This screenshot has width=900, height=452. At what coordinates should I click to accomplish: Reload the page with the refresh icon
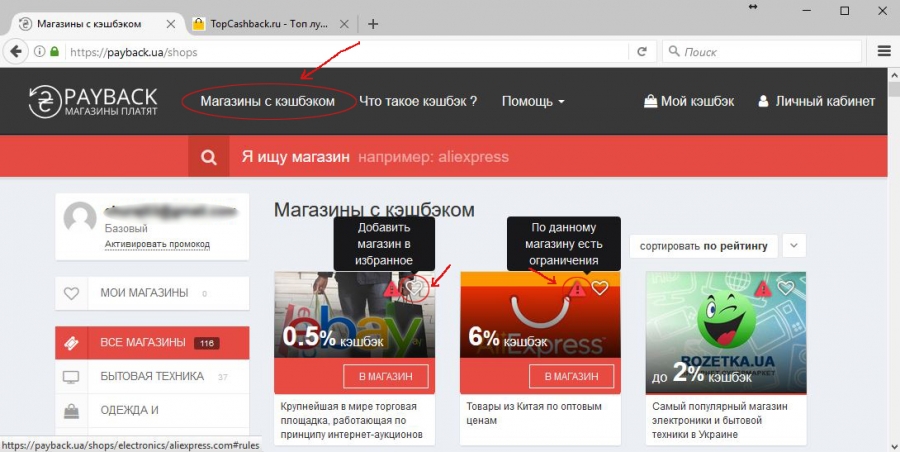(x=642, y=52)
